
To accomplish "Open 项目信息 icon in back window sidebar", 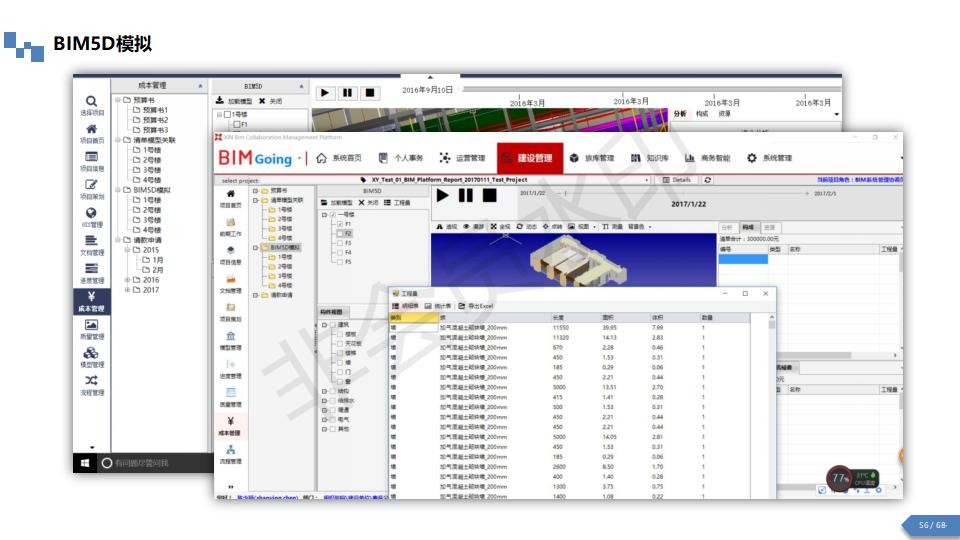I will (91, 157).
